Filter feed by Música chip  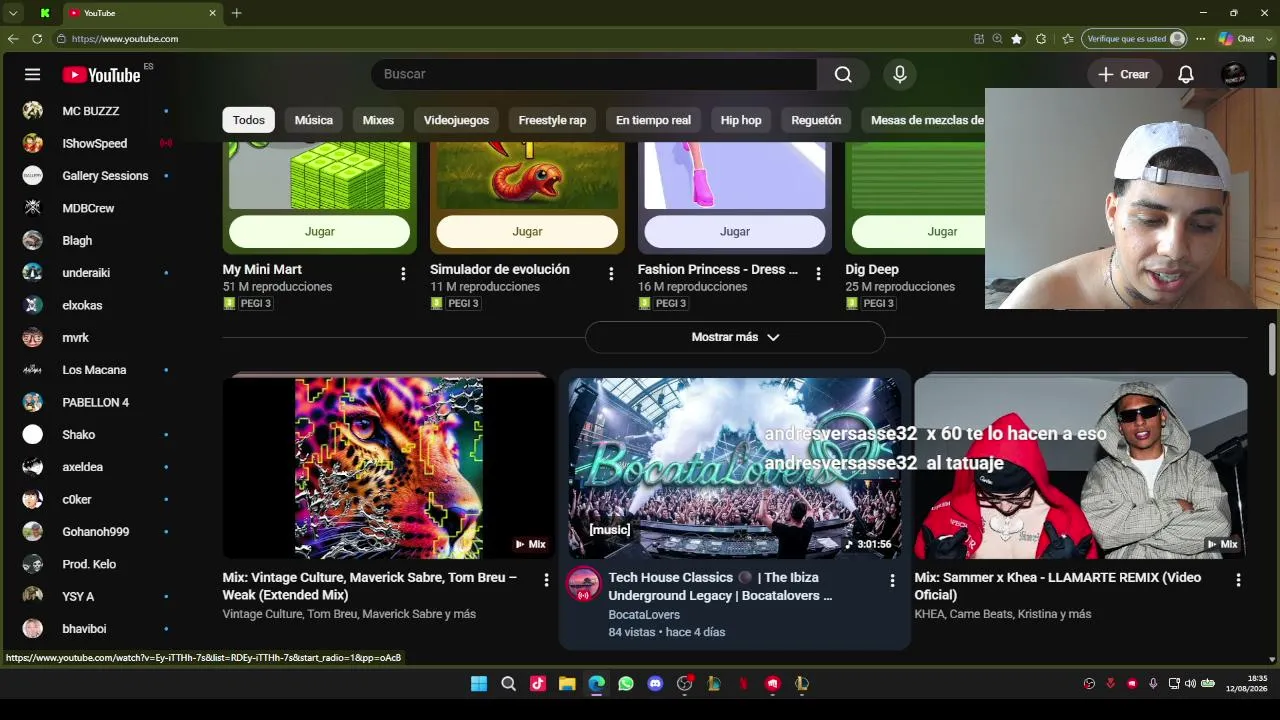tap(314, 120)
